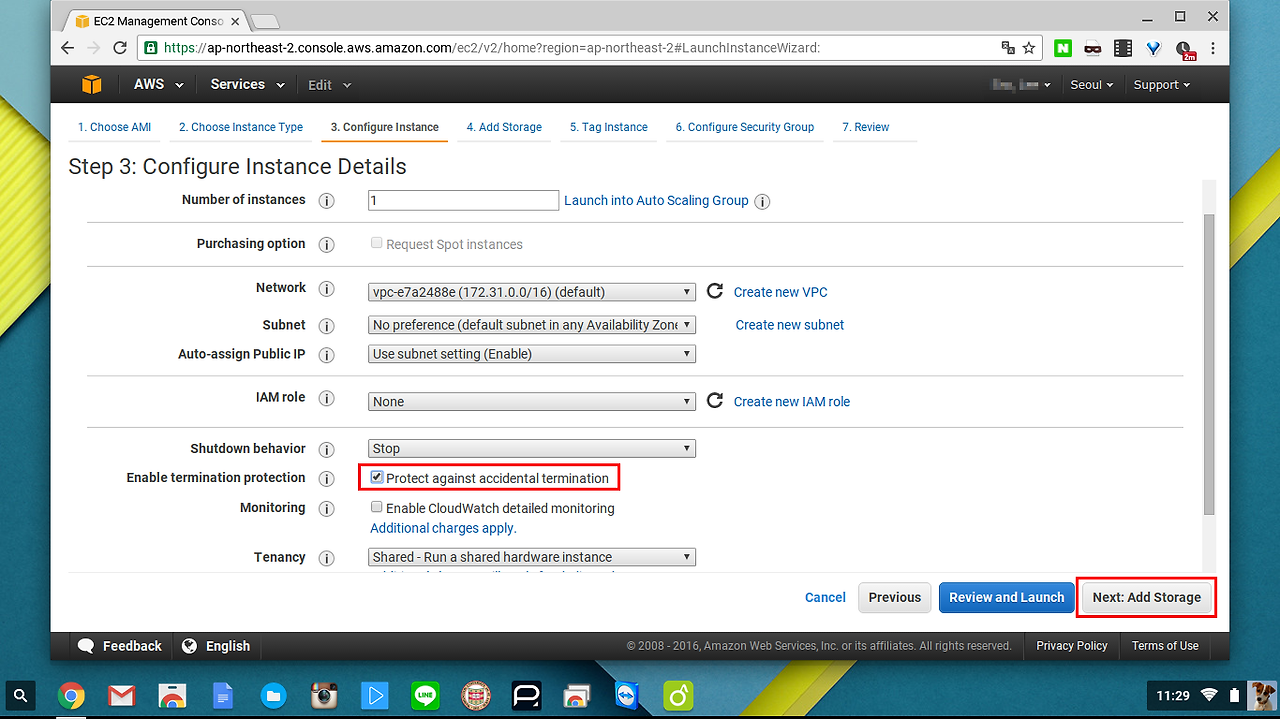Open Instagram from the shelf

pos(323,695)
